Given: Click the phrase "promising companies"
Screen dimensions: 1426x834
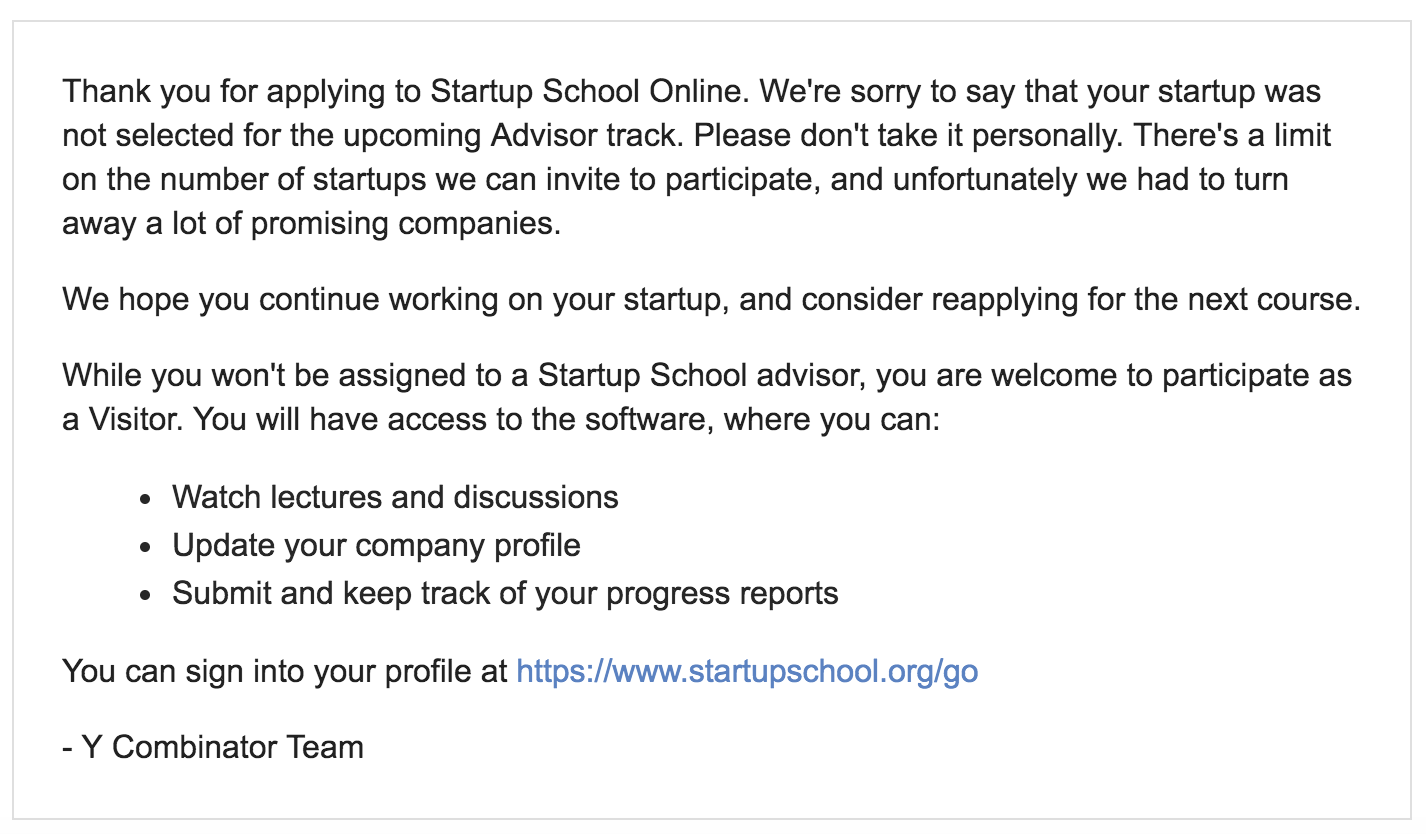Looking at the screenshot, I should pyautogui.click(x=405, y=223).
